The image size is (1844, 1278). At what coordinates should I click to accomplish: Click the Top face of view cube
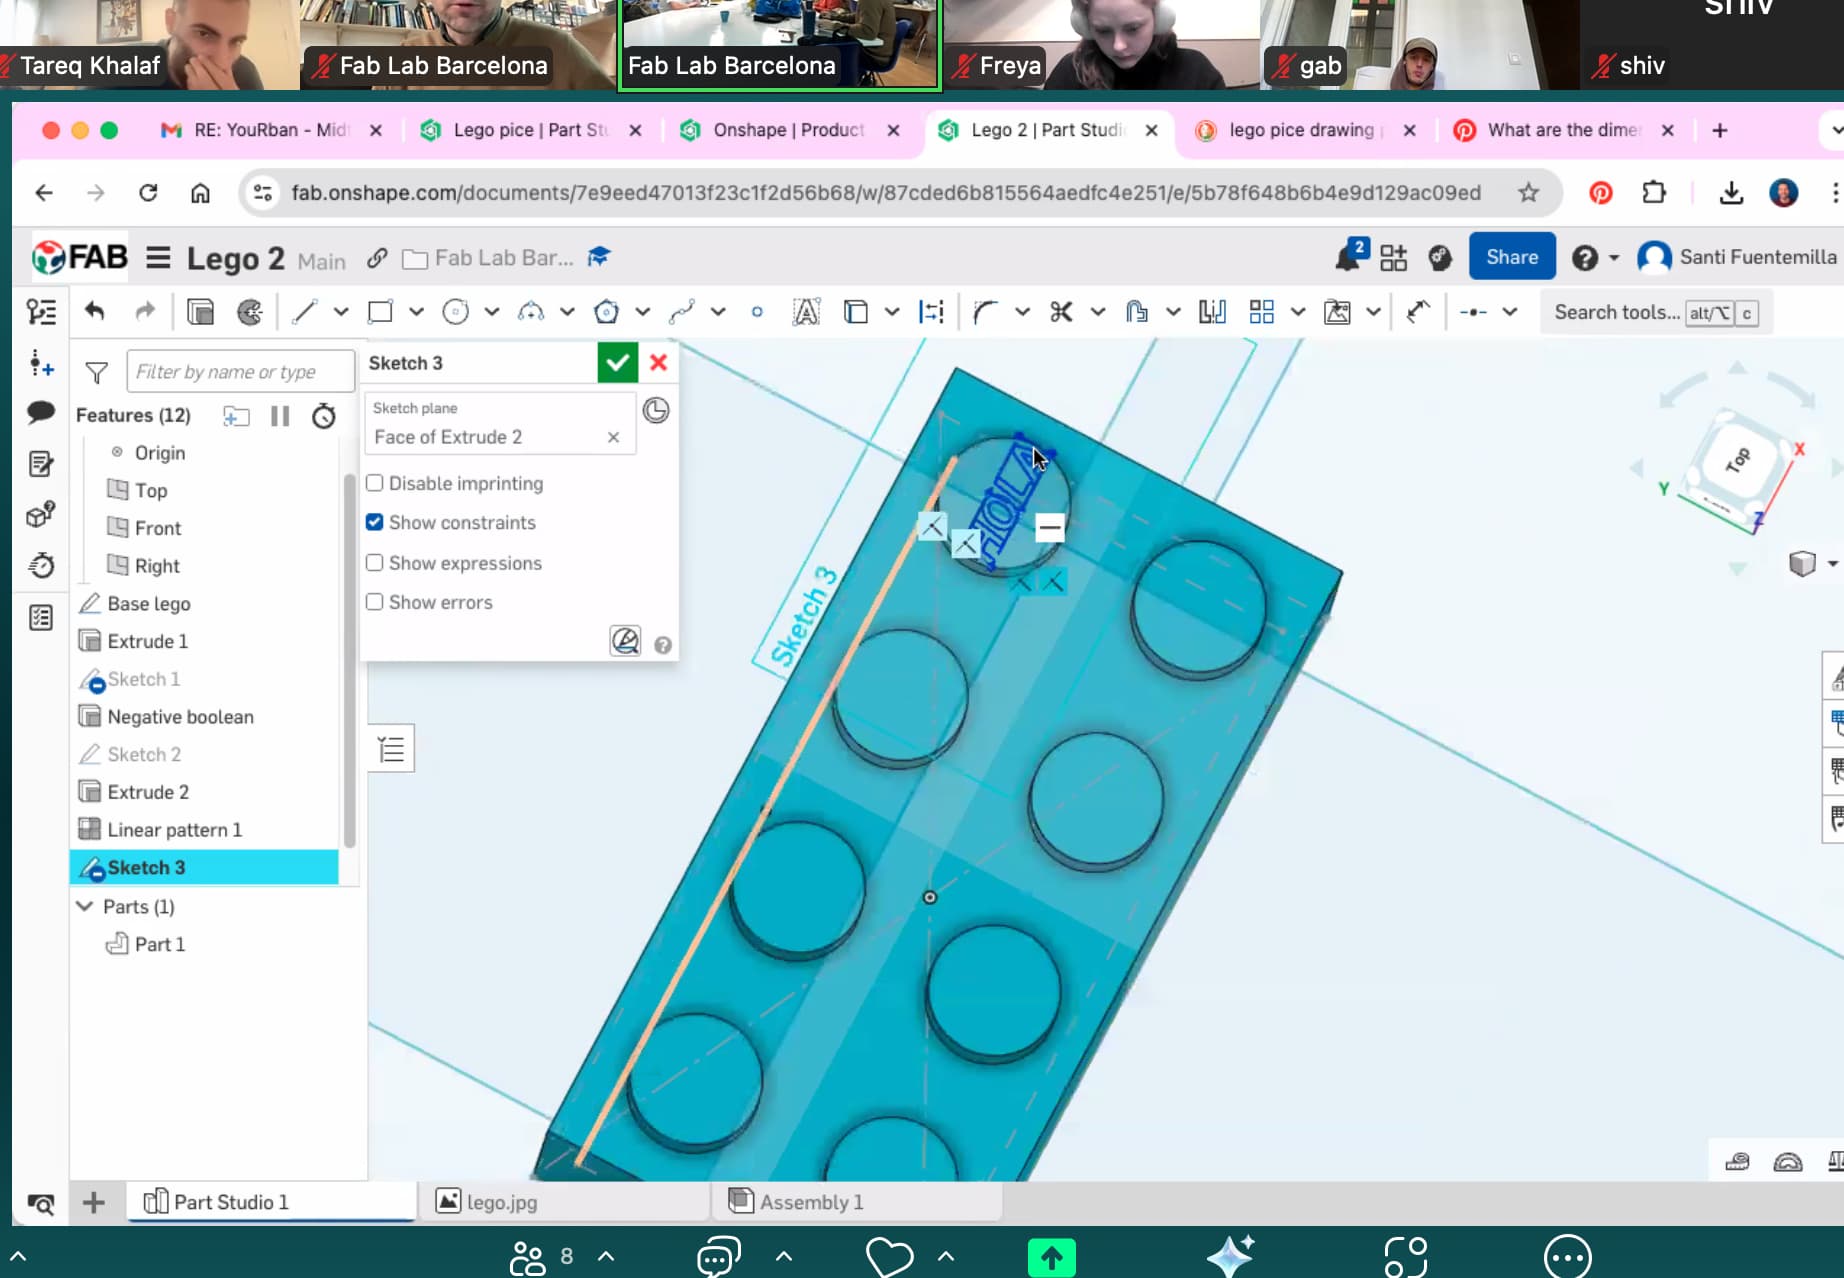(1738, 461)
